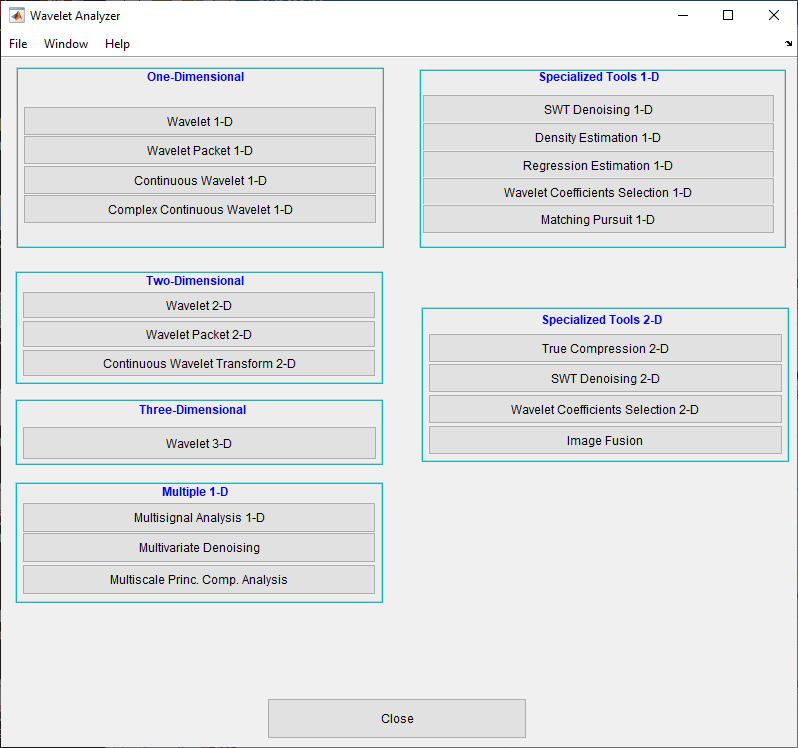This screenshot has width=798, height=748.
Task: Launch SWT Denoising 2-D
Action: [x=605, y=378]
